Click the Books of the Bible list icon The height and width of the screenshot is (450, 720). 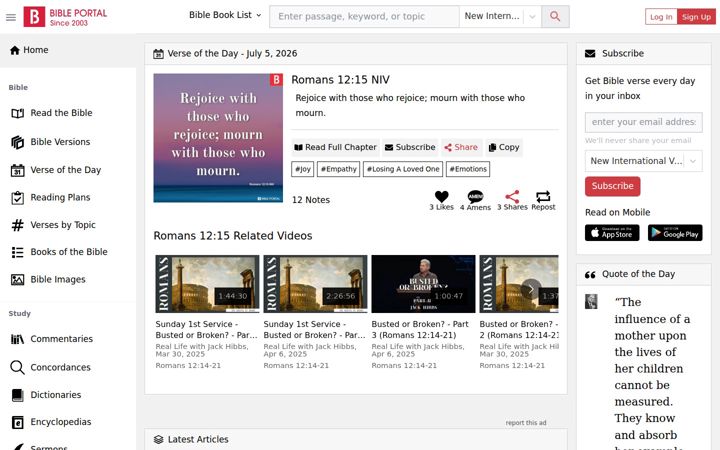pos(17,252)
